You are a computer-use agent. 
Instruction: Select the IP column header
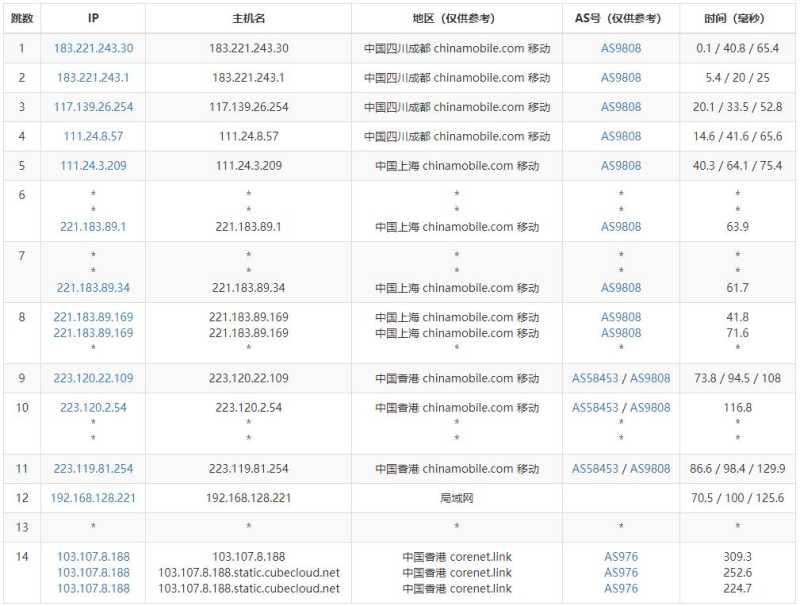coord(93,18)
